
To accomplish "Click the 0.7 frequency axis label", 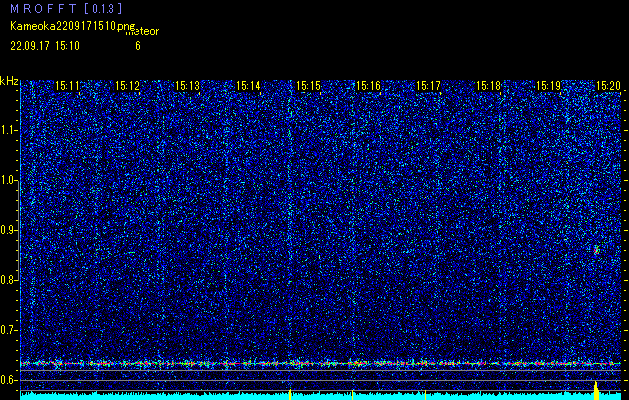I will [x=8, y=330].
